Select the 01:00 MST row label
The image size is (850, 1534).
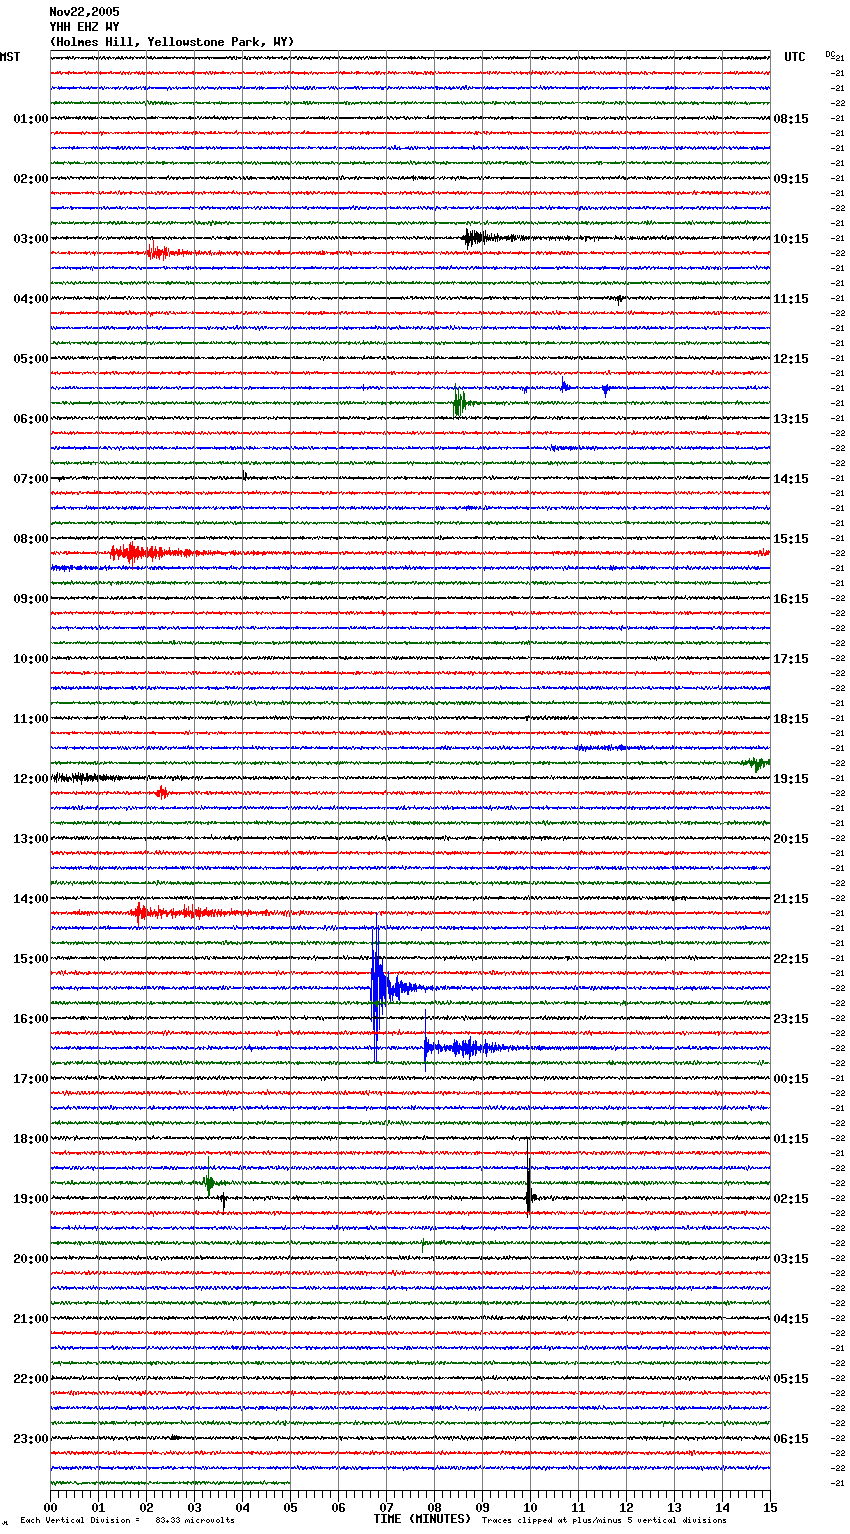30,119
